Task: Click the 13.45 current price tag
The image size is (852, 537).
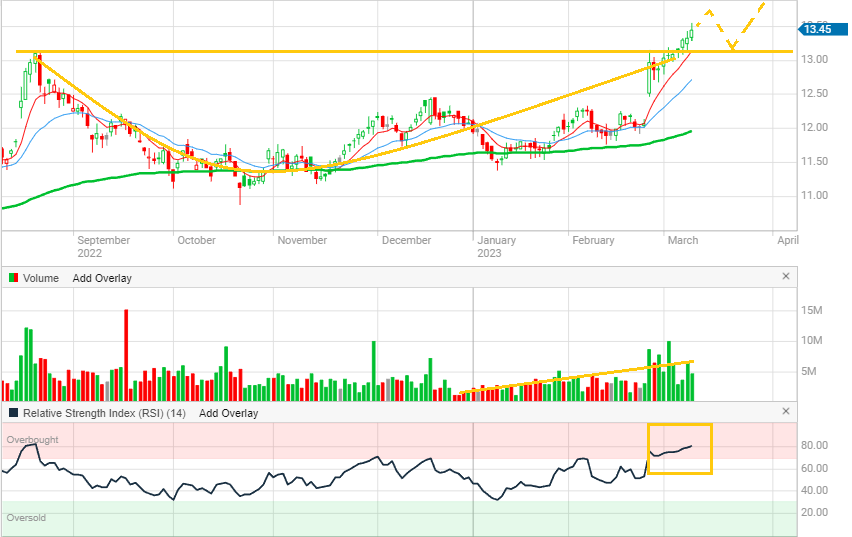Action: 814,29
